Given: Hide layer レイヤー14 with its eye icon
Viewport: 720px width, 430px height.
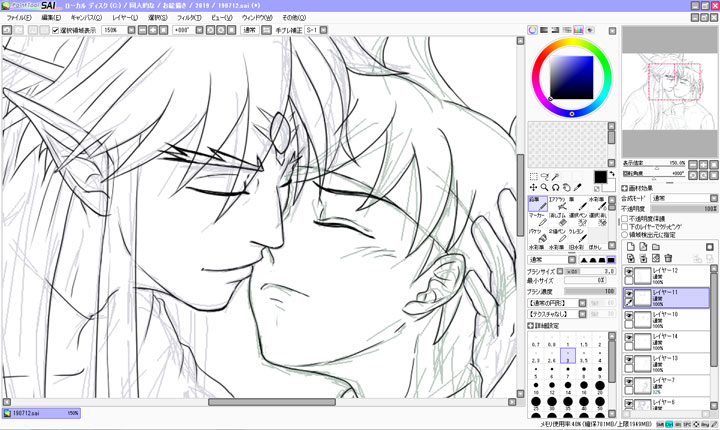Looking at the screenshot, I should [629, 337].
